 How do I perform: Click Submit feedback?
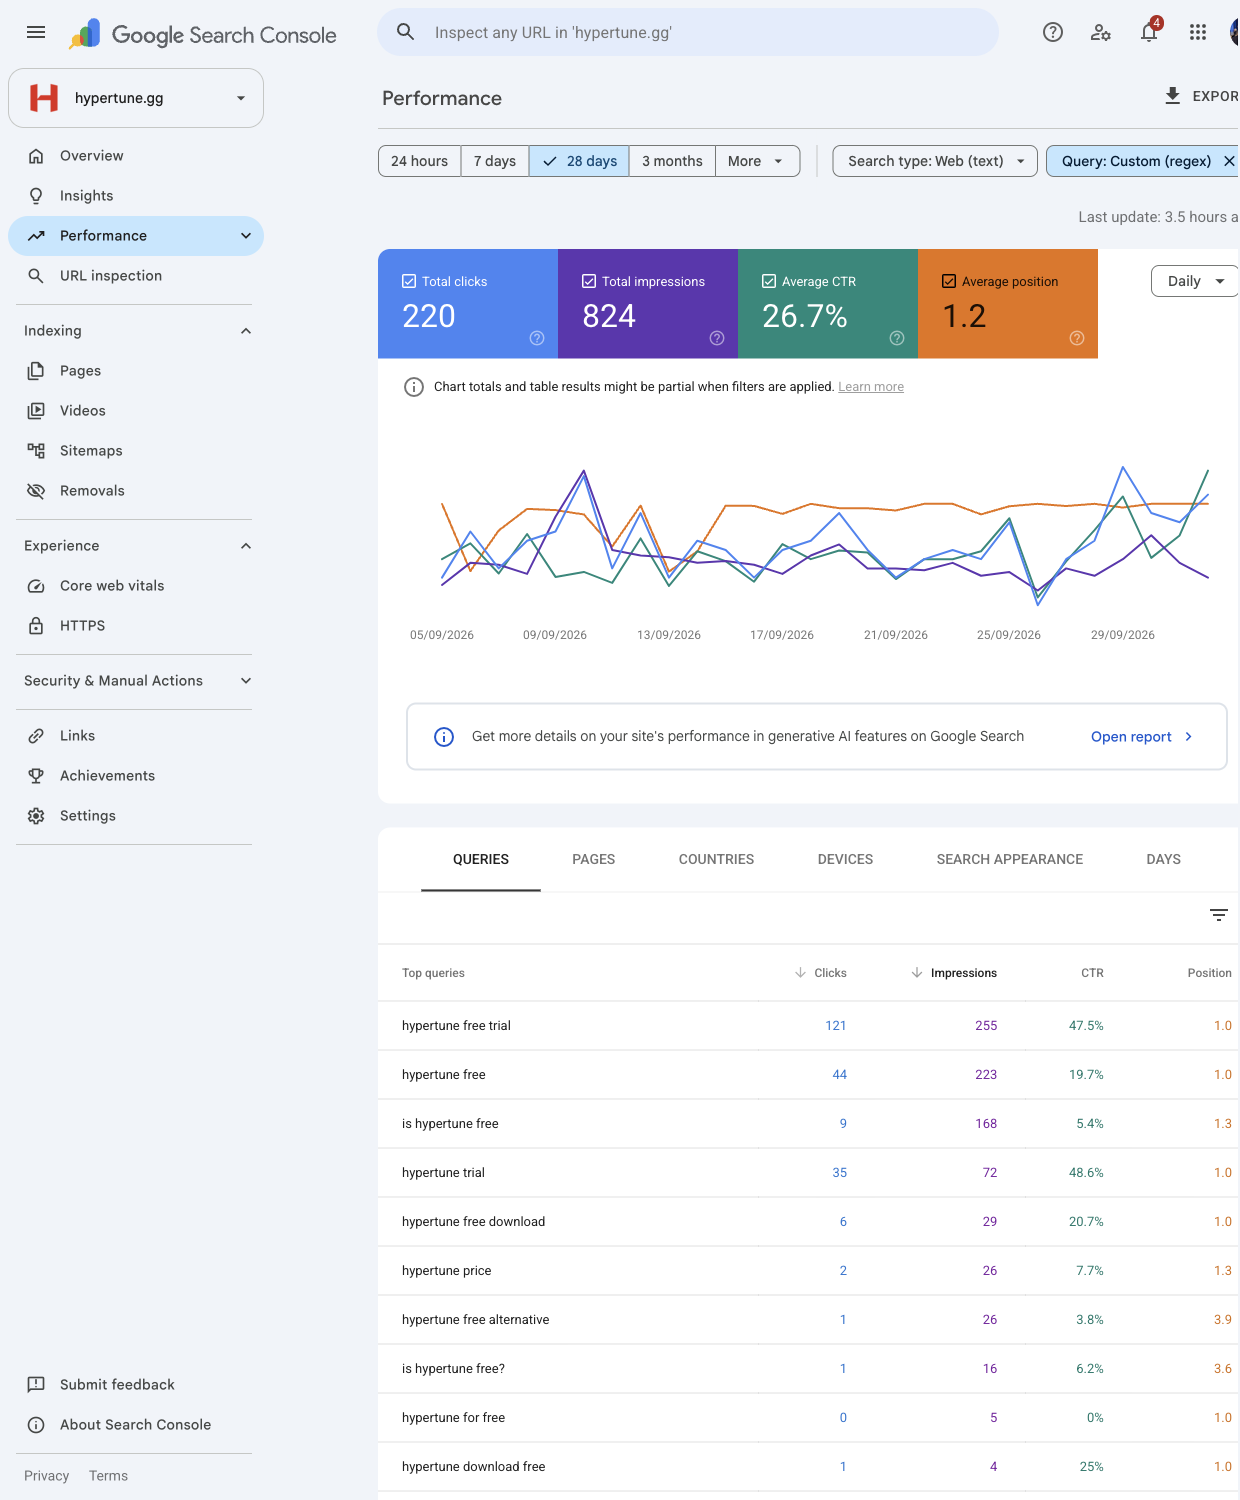(136, 1385)
